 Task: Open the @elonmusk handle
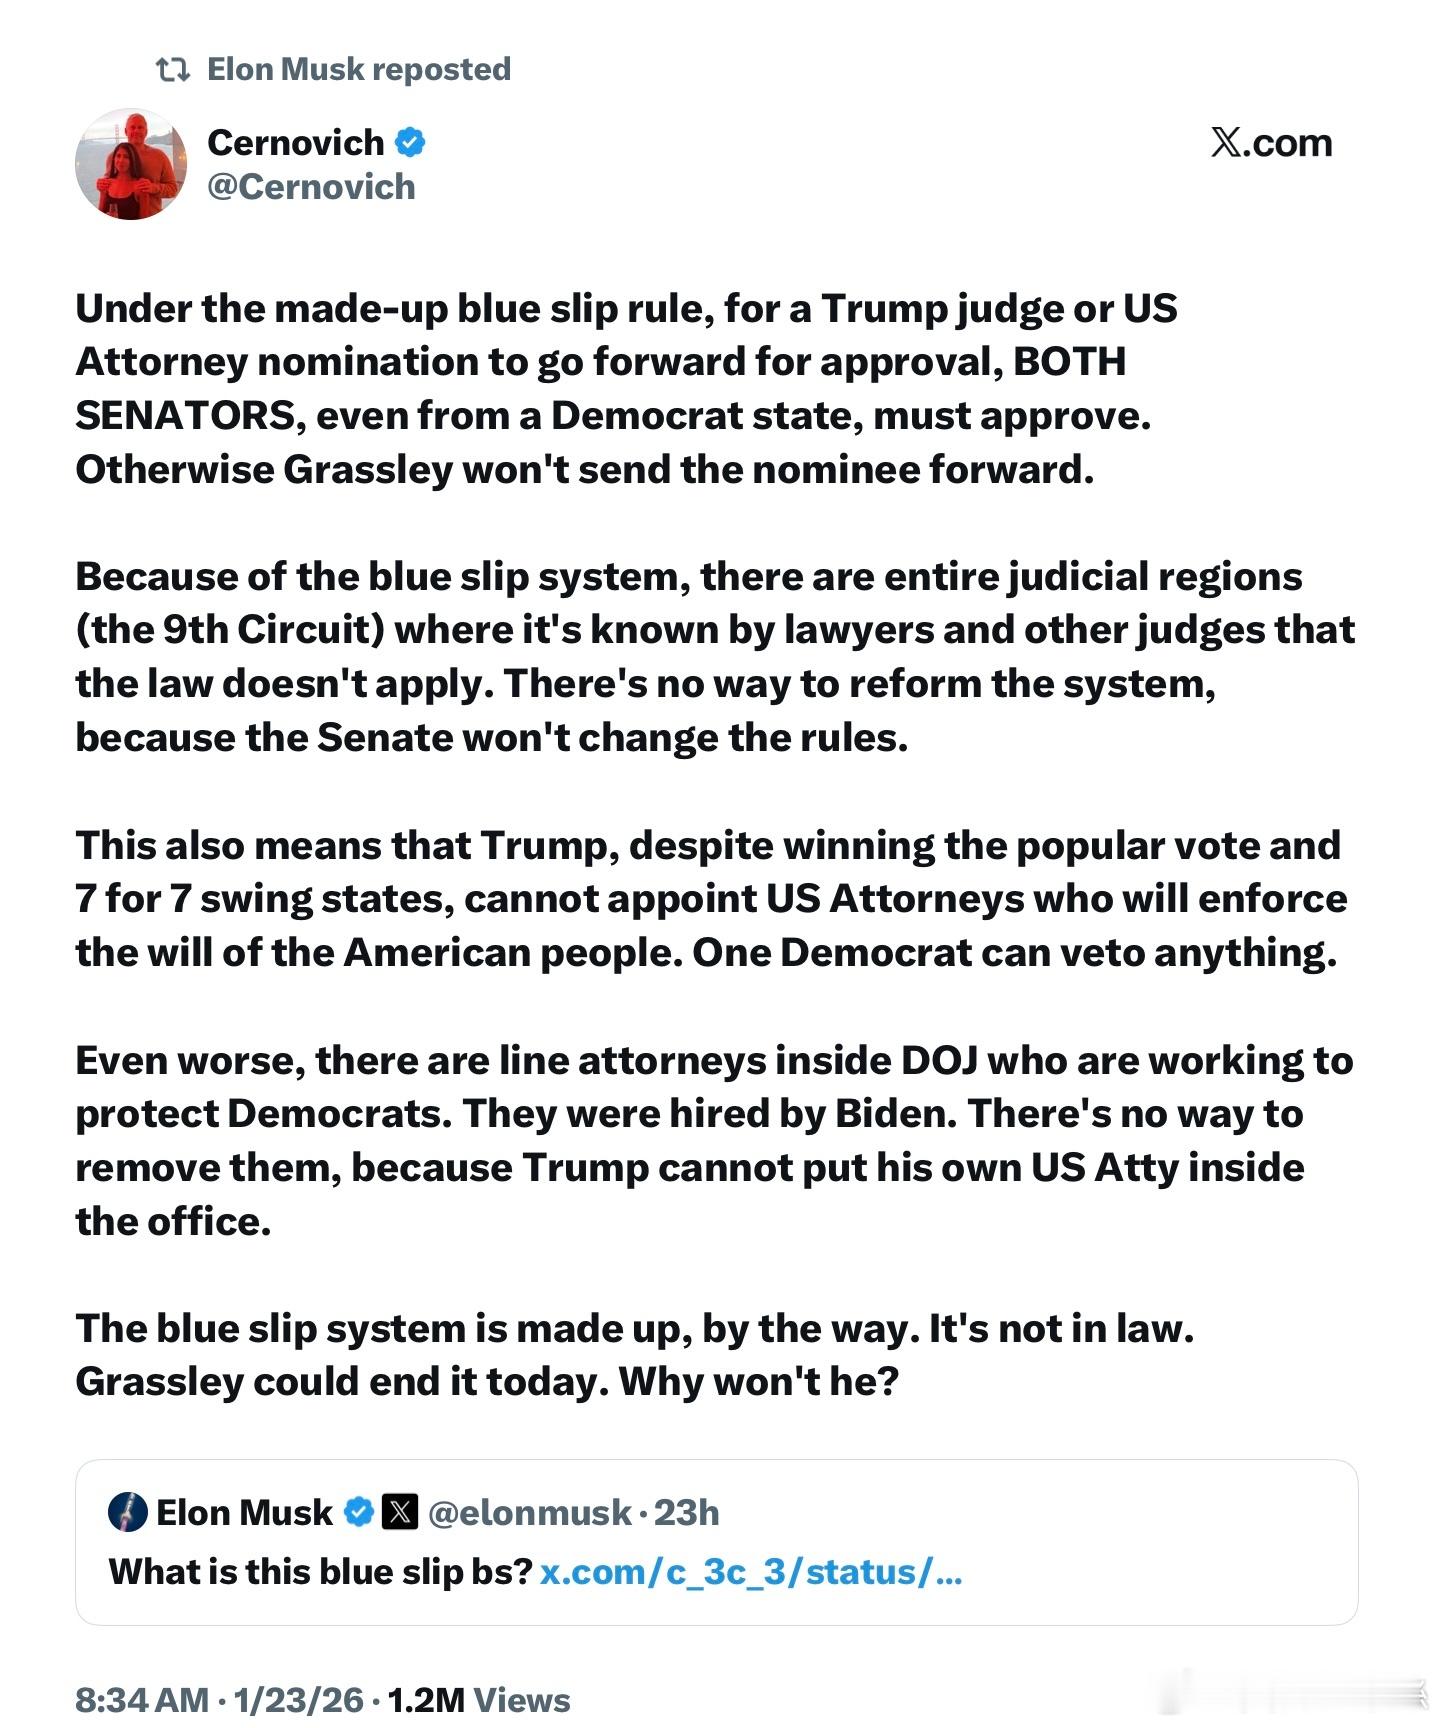(x=530, y=1512)
